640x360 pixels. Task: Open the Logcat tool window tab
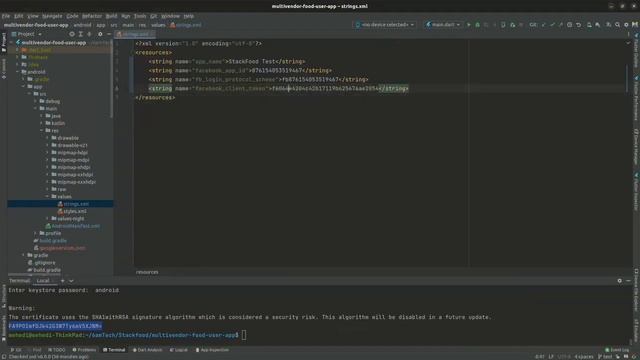(179, 350)
